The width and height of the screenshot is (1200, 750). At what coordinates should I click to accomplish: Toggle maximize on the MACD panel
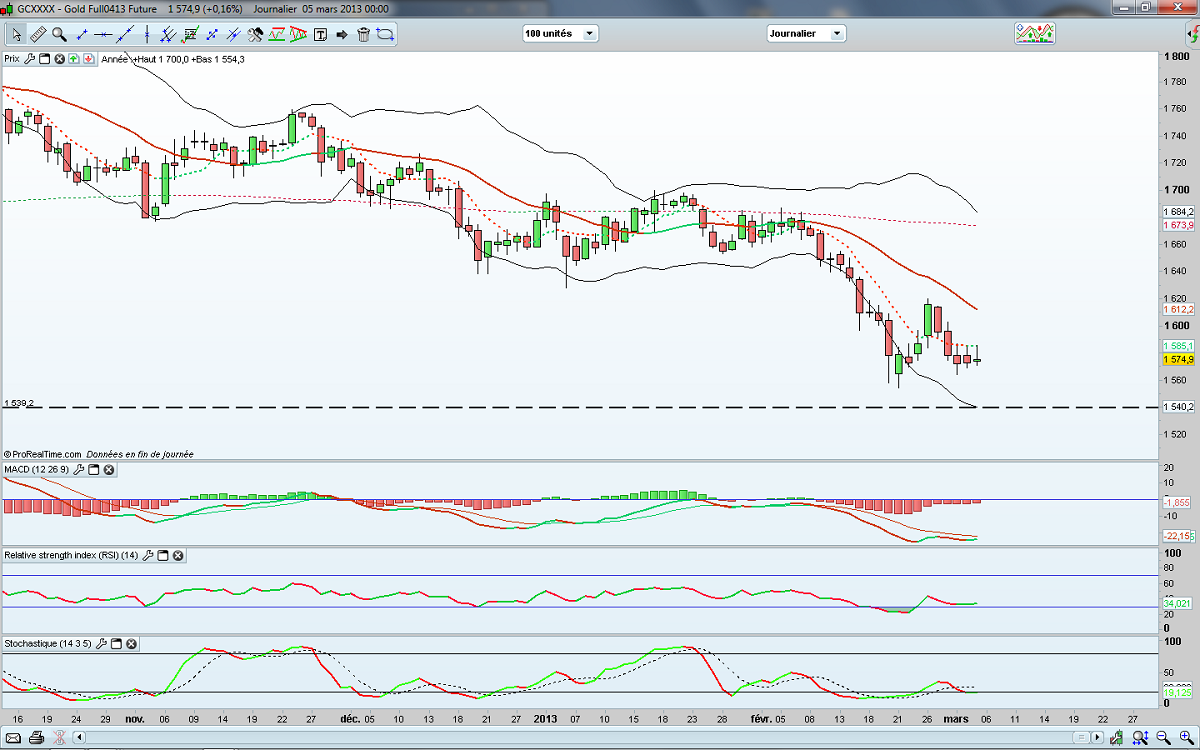tap(93, 469)
